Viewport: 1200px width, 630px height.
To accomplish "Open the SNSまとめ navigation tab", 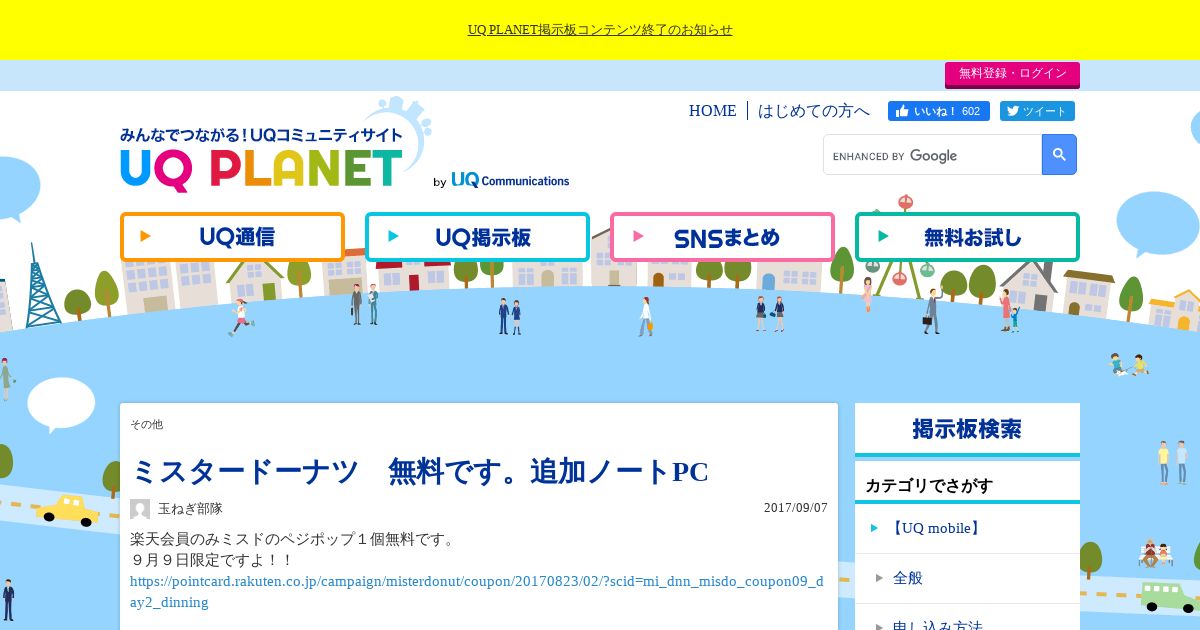I will [x=722, y=237].
